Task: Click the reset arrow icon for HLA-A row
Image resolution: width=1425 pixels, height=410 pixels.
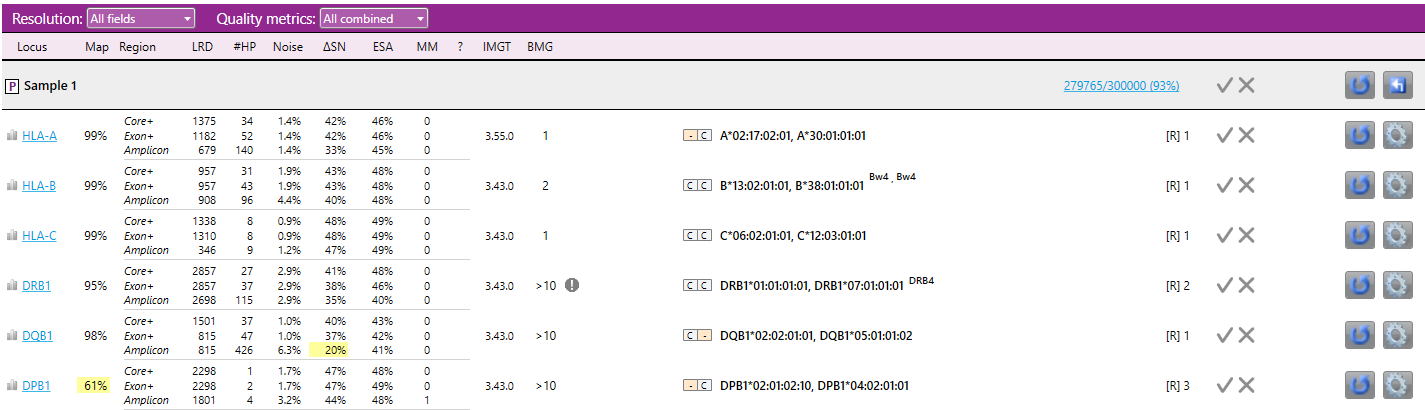Action: 1360,135
